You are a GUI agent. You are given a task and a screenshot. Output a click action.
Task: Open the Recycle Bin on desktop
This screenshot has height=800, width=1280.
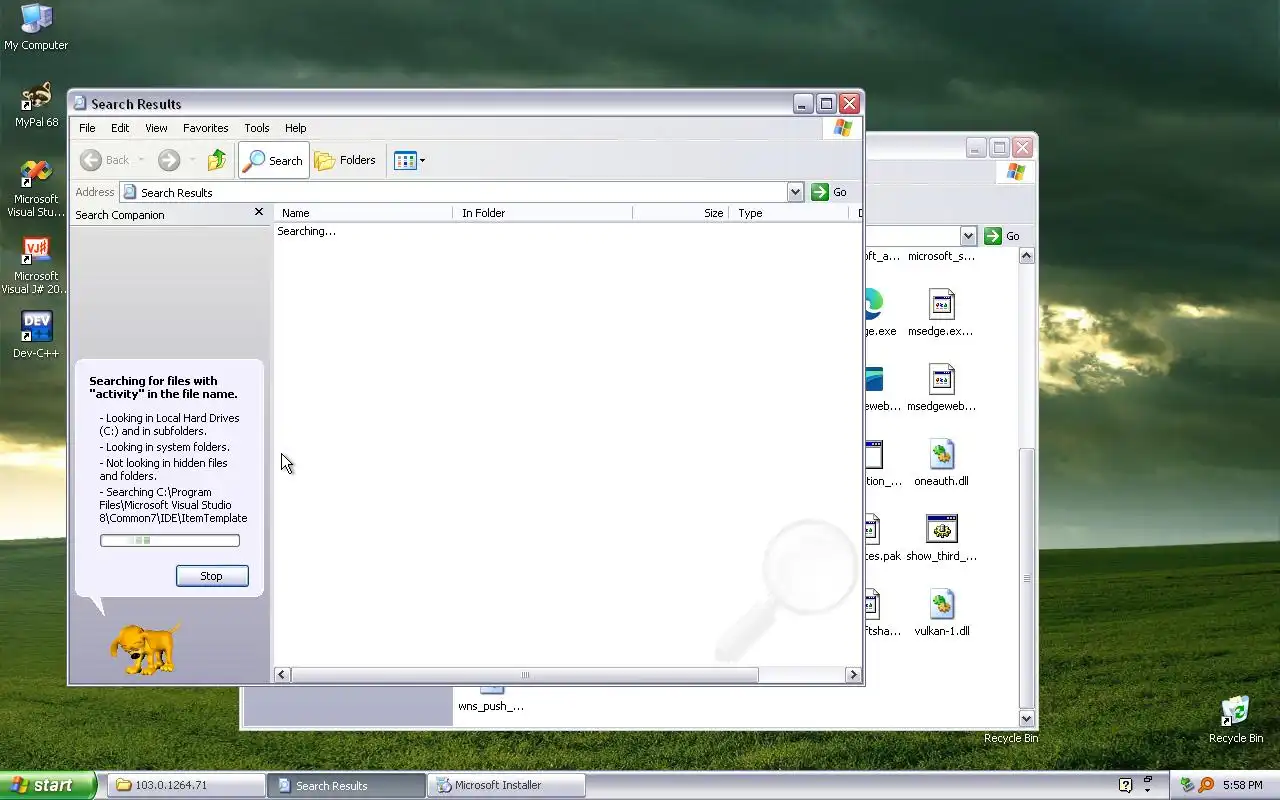(1236, 720)
